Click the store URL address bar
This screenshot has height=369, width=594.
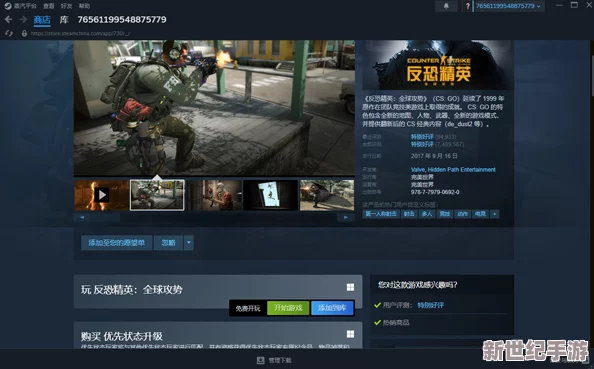coord(80,33)
